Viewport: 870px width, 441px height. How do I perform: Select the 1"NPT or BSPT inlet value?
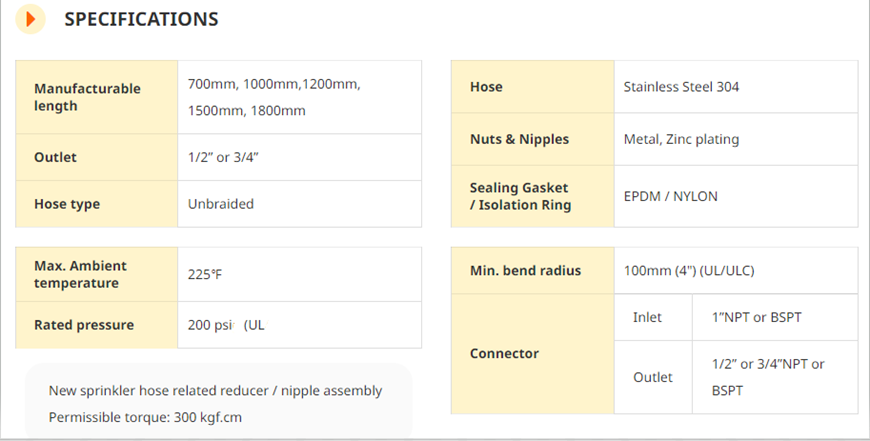coord(757,317)
